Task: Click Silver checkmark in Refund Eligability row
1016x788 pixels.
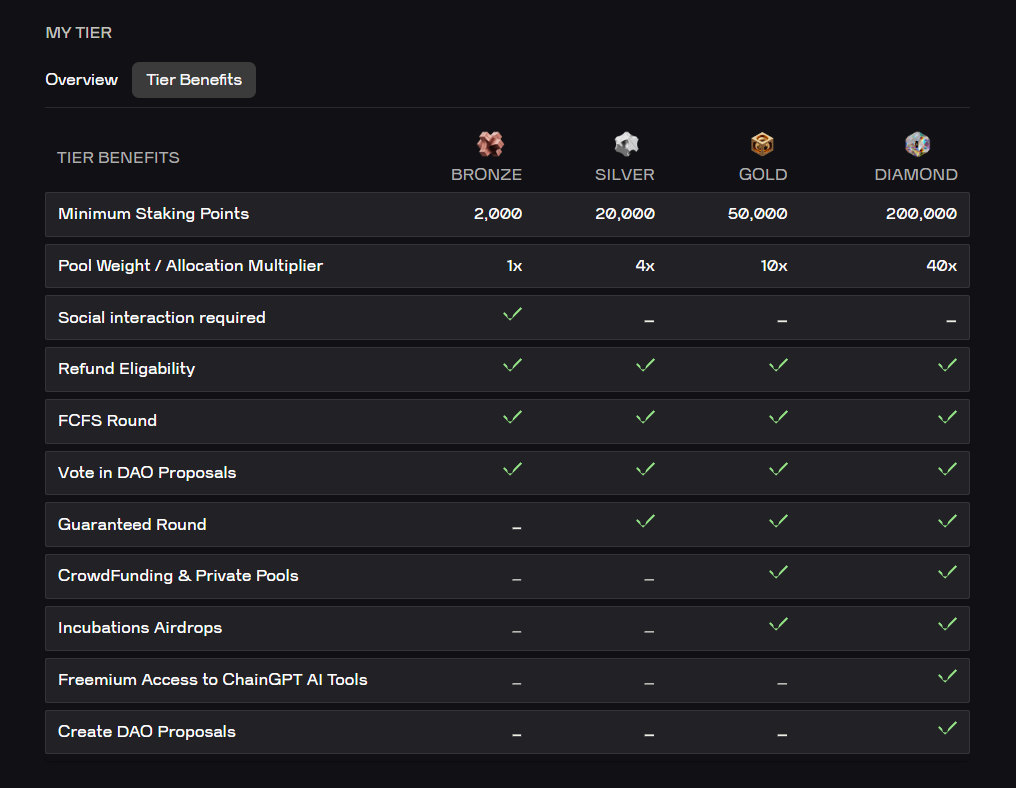Action: point(645,365)
